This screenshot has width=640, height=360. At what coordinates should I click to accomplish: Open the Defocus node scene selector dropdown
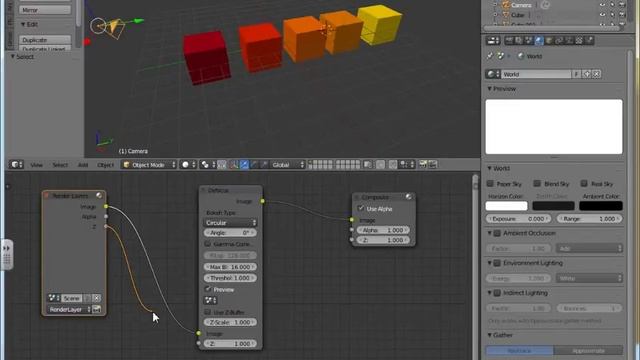(210, 300)
